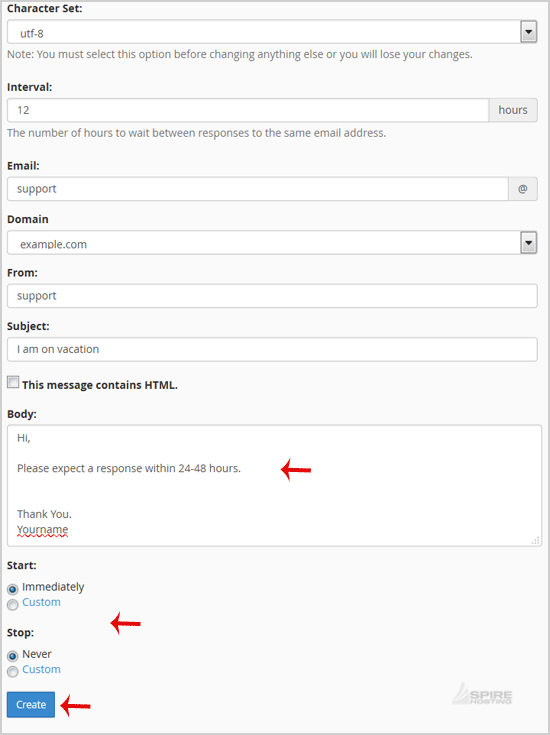
Task: Click inside the Body message textarea
Action: [274, 486]
